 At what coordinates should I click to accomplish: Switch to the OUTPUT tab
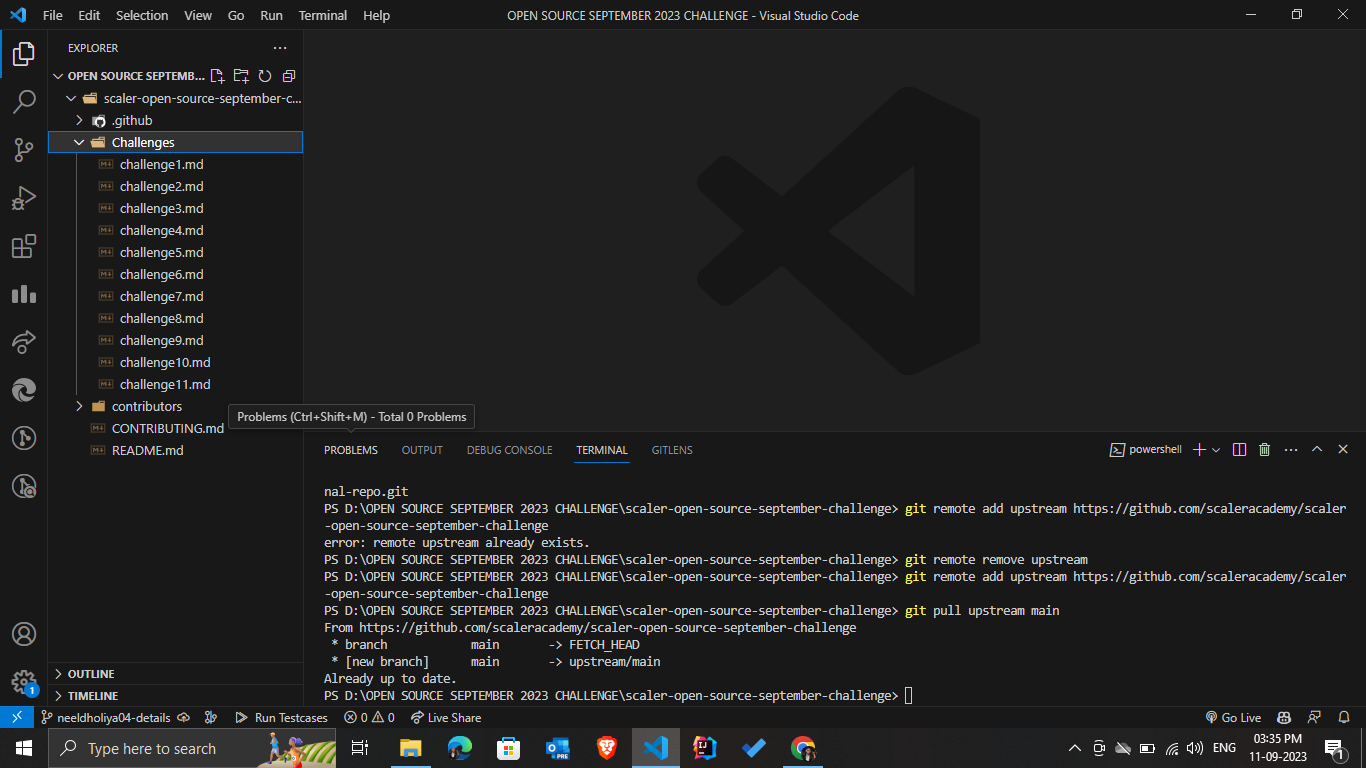pos(421,450)
